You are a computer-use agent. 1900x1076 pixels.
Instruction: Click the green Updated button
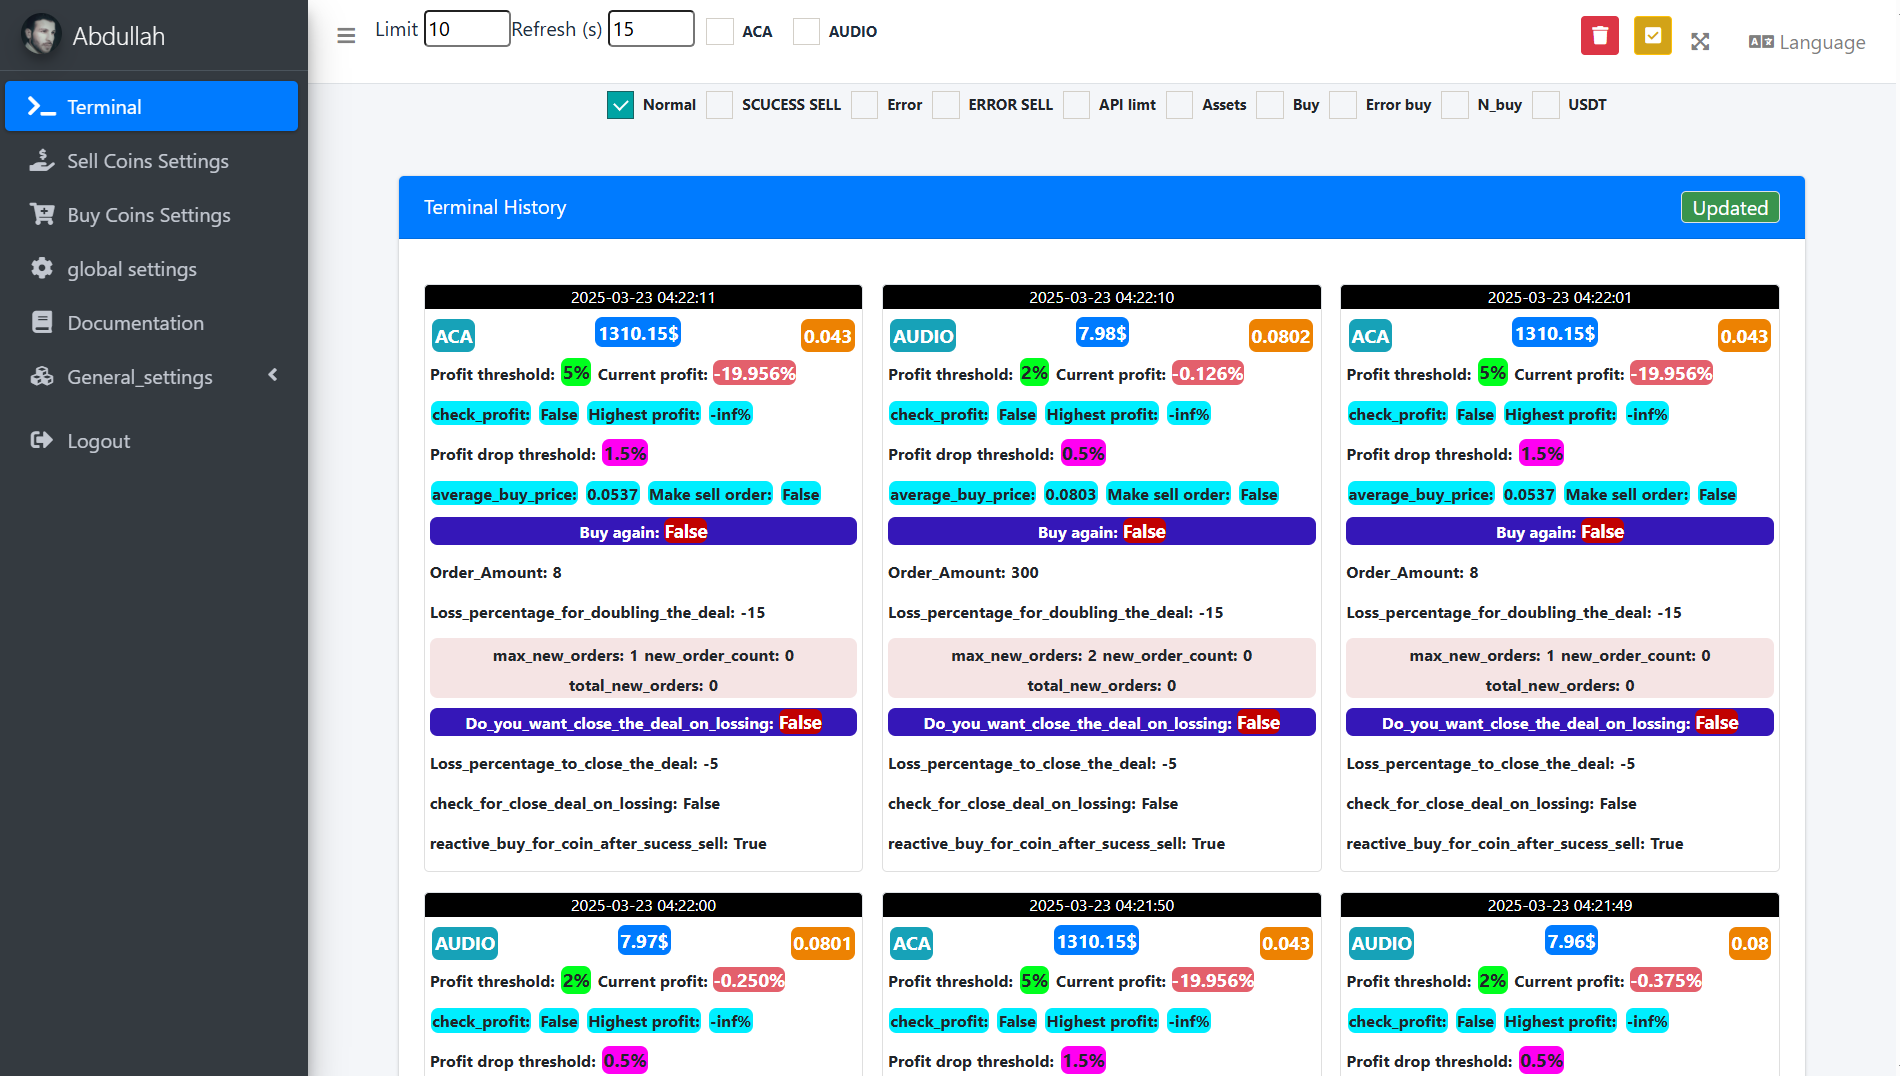[1729, 207]
